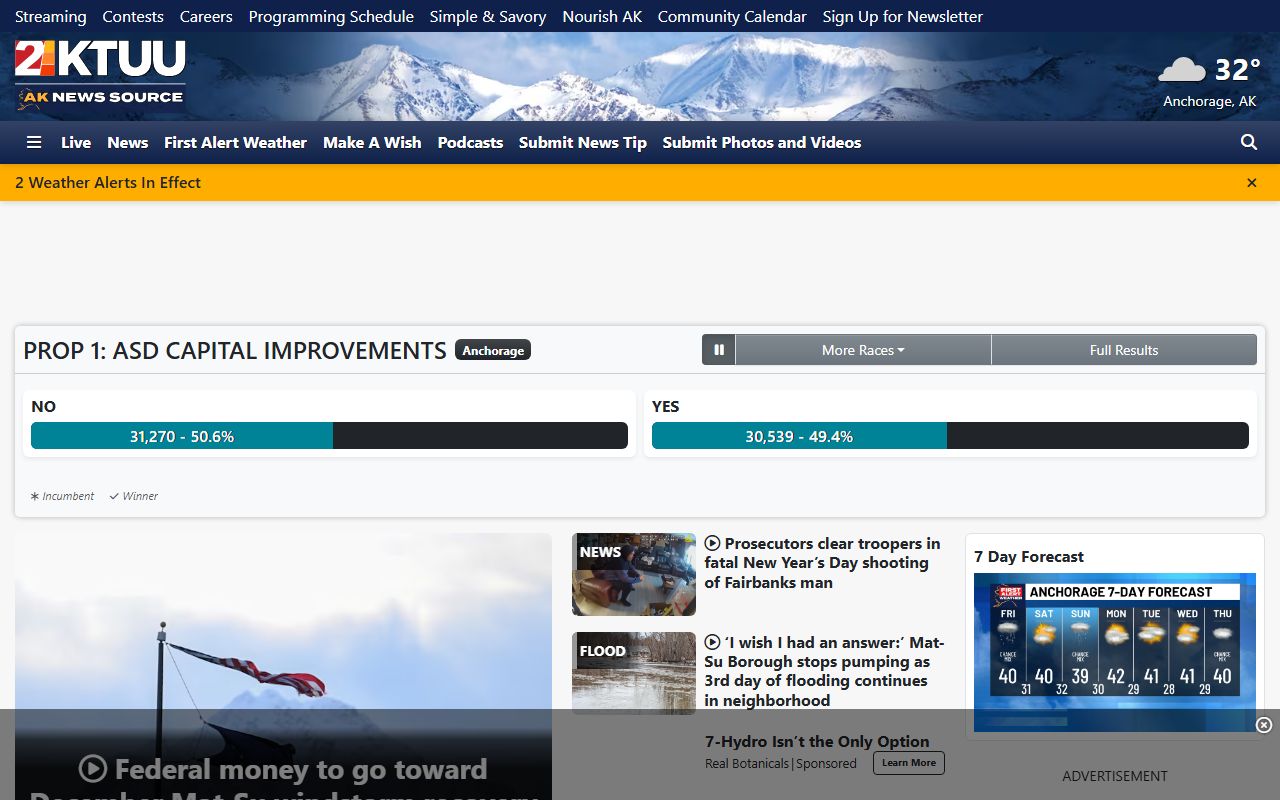The width and height of the screenshot is (1280, 800).
Task: Open the site search magnifier
Action: pos(1249,142)
